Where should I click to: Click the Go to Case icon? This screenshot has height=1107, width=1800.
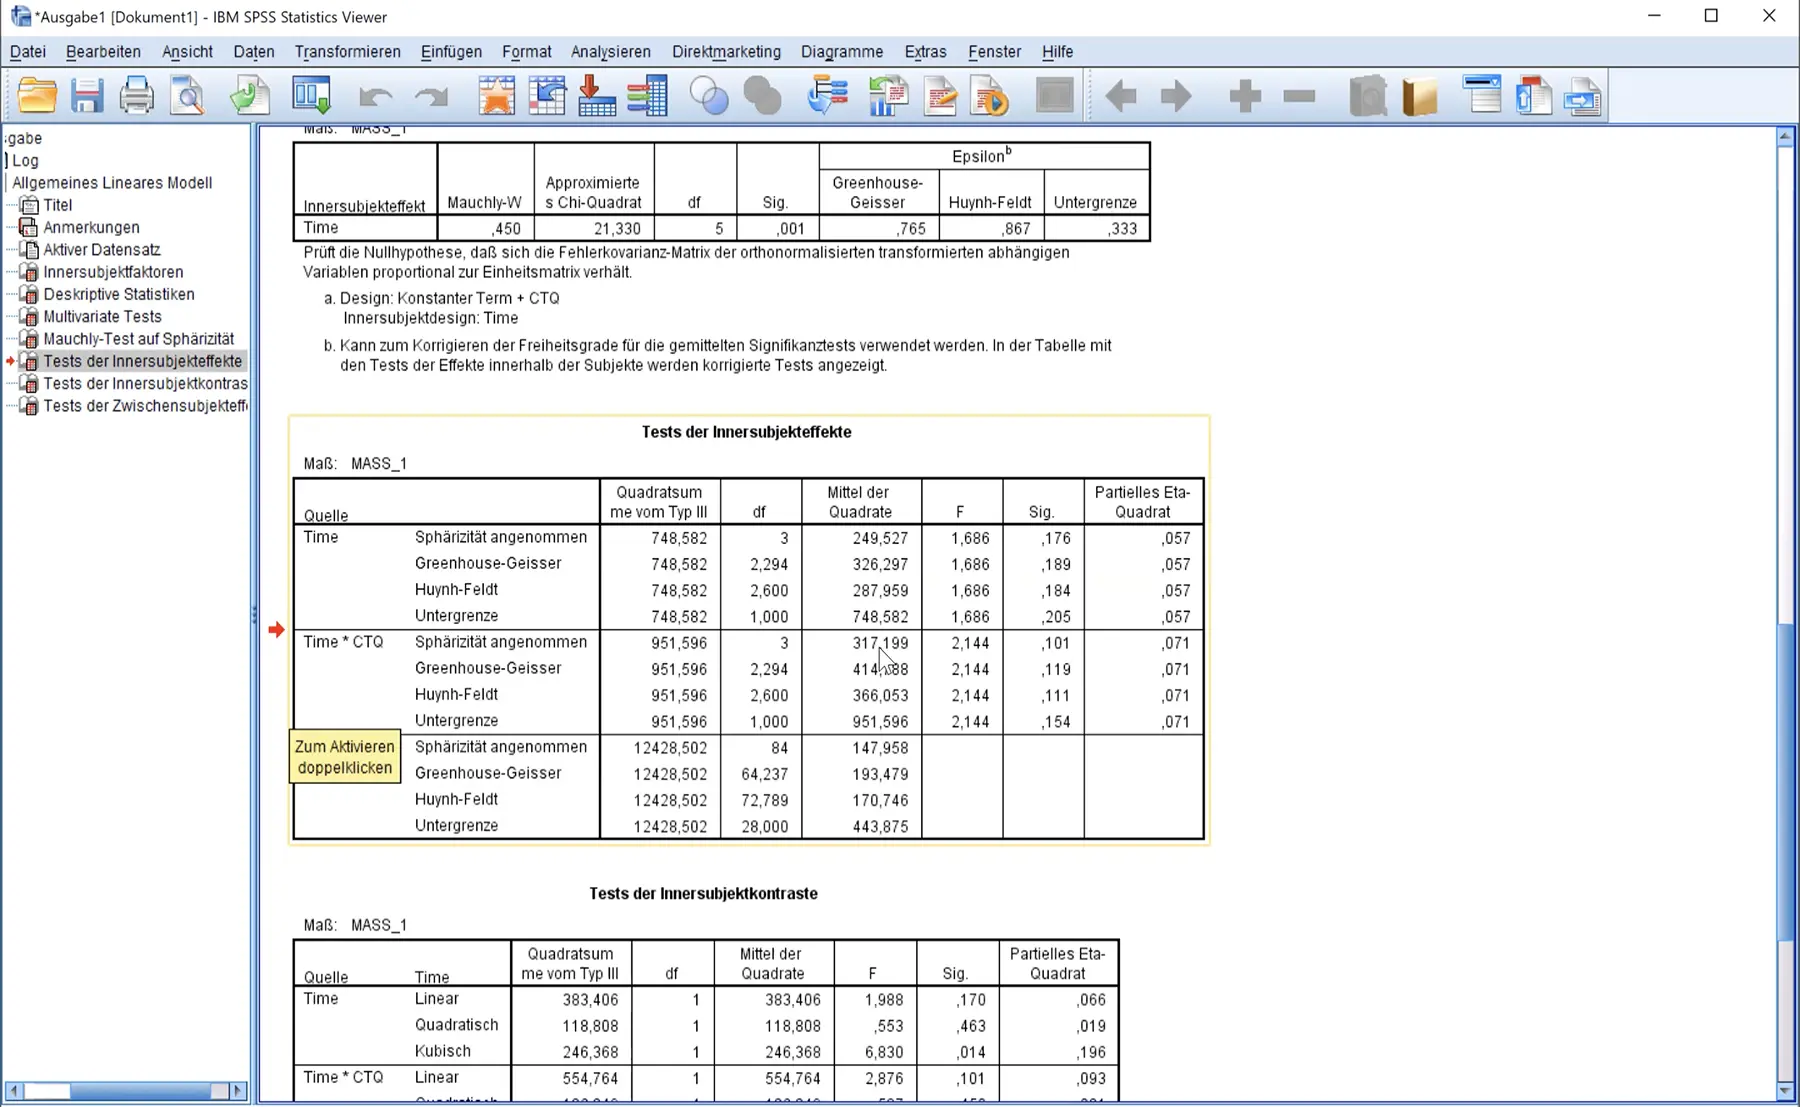pos(547,96)
